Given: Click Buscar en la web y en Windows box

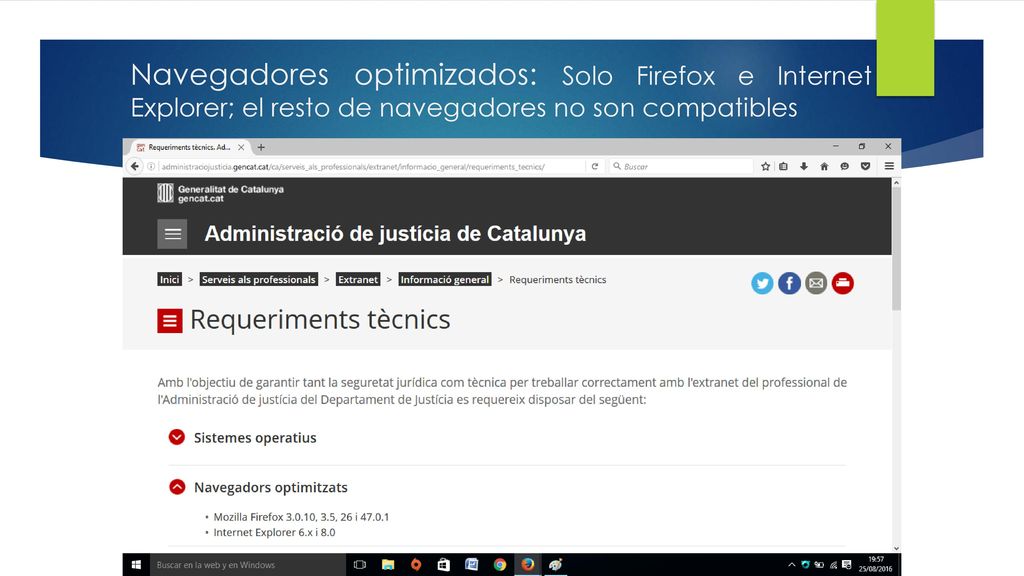Looking at the screenshot, I should click(248, 565).
